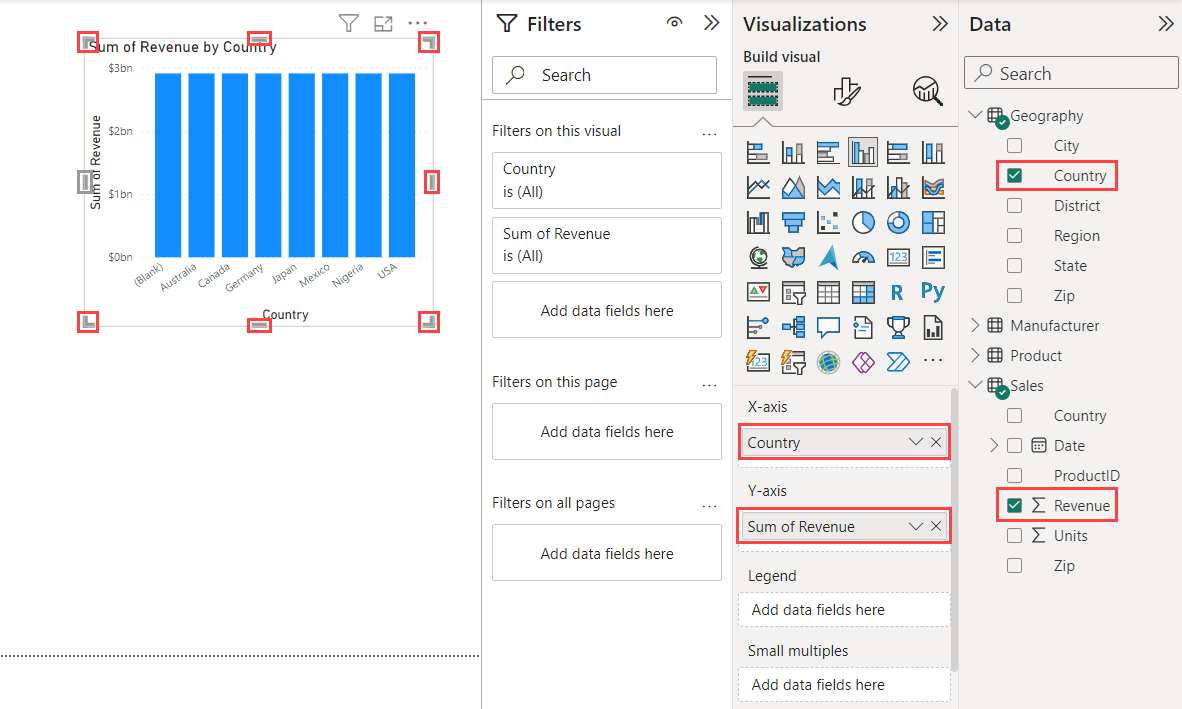Select the decomposition tree visual
The image size is (1182, 709).
793,327
